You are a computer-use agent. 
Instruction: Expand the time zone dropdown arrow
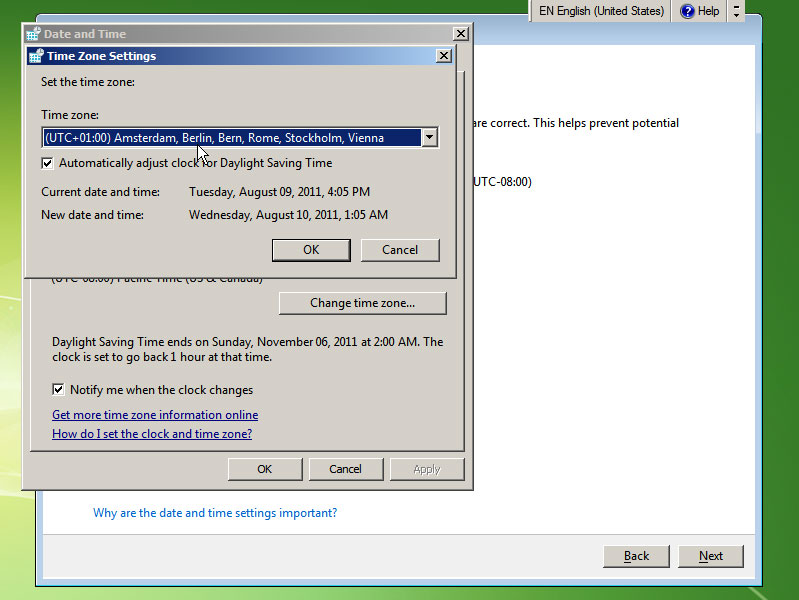[x=429, y=138]
